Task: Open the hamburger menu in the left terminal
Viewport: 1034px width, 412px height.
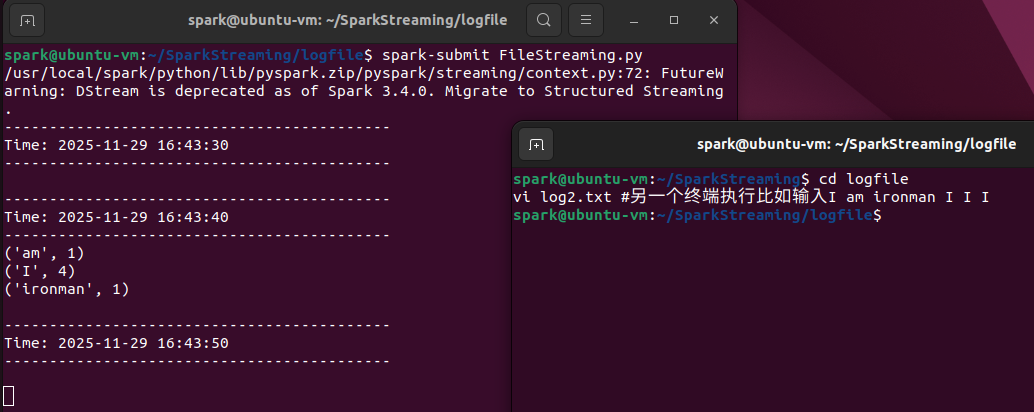Action: pos(586,20)
